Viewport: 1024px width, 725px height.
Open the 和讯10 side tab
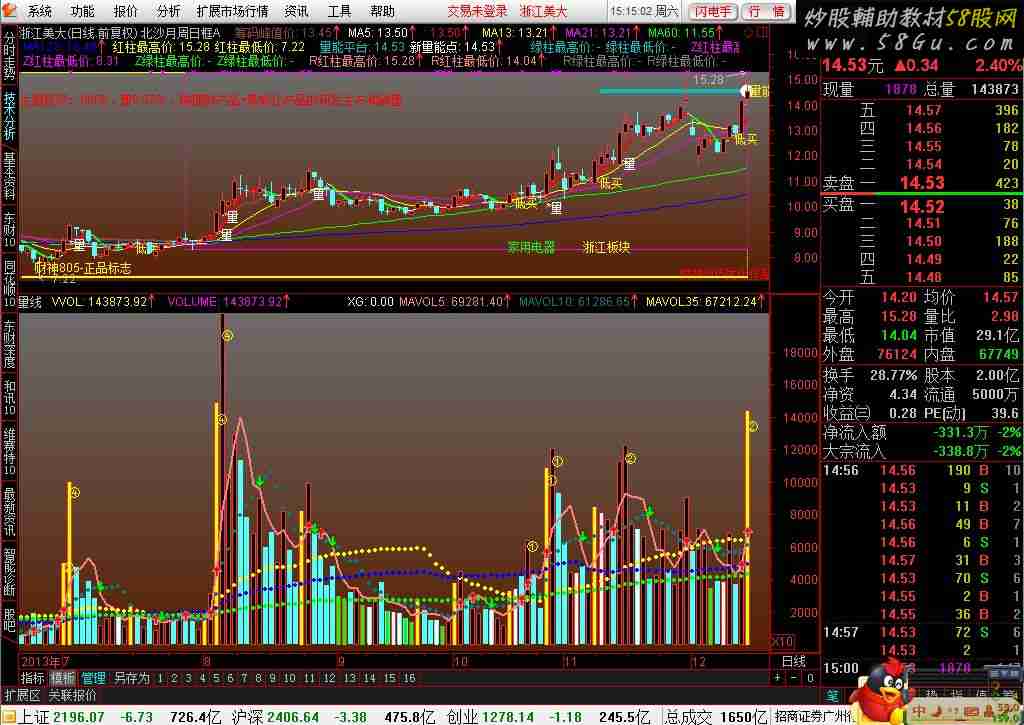pos(9,396)
